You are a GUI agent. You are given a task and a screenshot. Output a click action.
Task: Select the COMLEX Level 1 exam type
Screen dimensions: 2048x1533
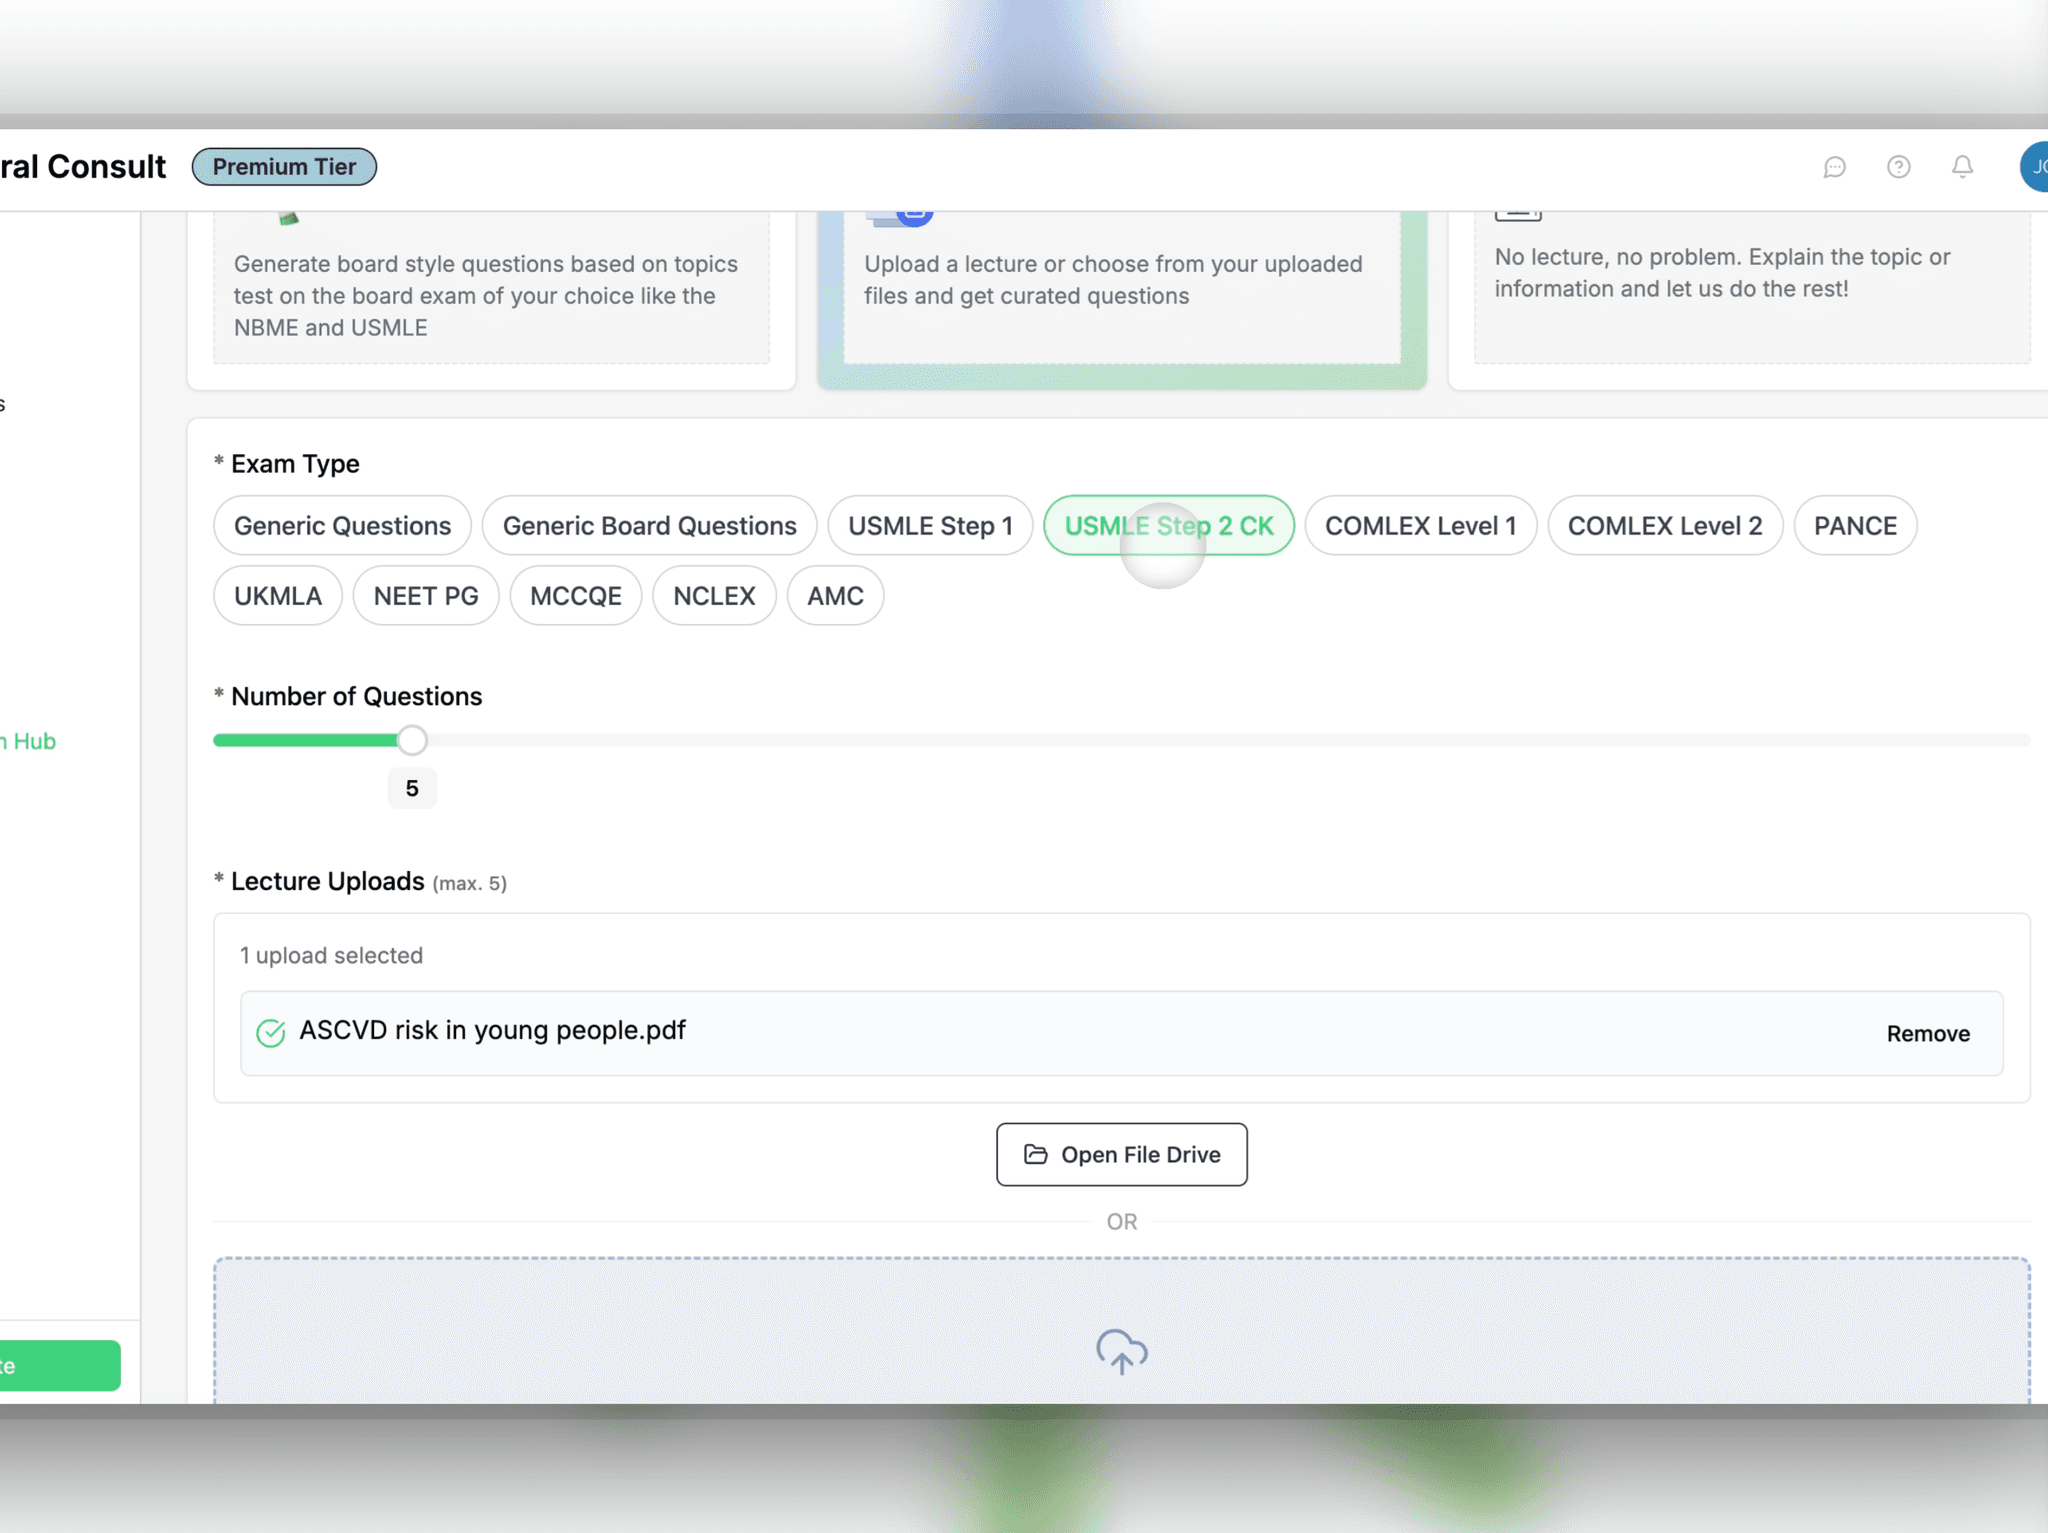(x=1421, y=525)
